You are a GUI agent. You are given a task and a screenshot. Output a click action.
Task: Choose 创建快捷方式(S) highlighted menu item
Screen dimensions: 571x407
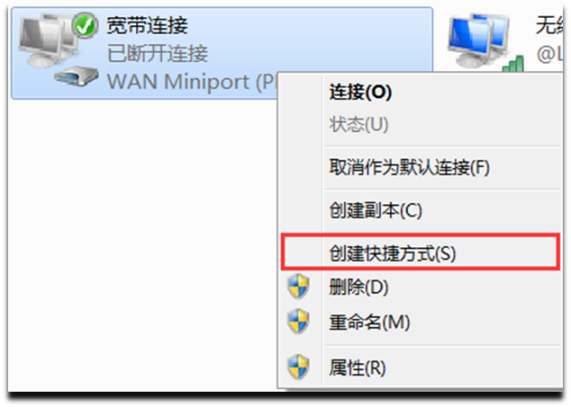coord(420,253)
